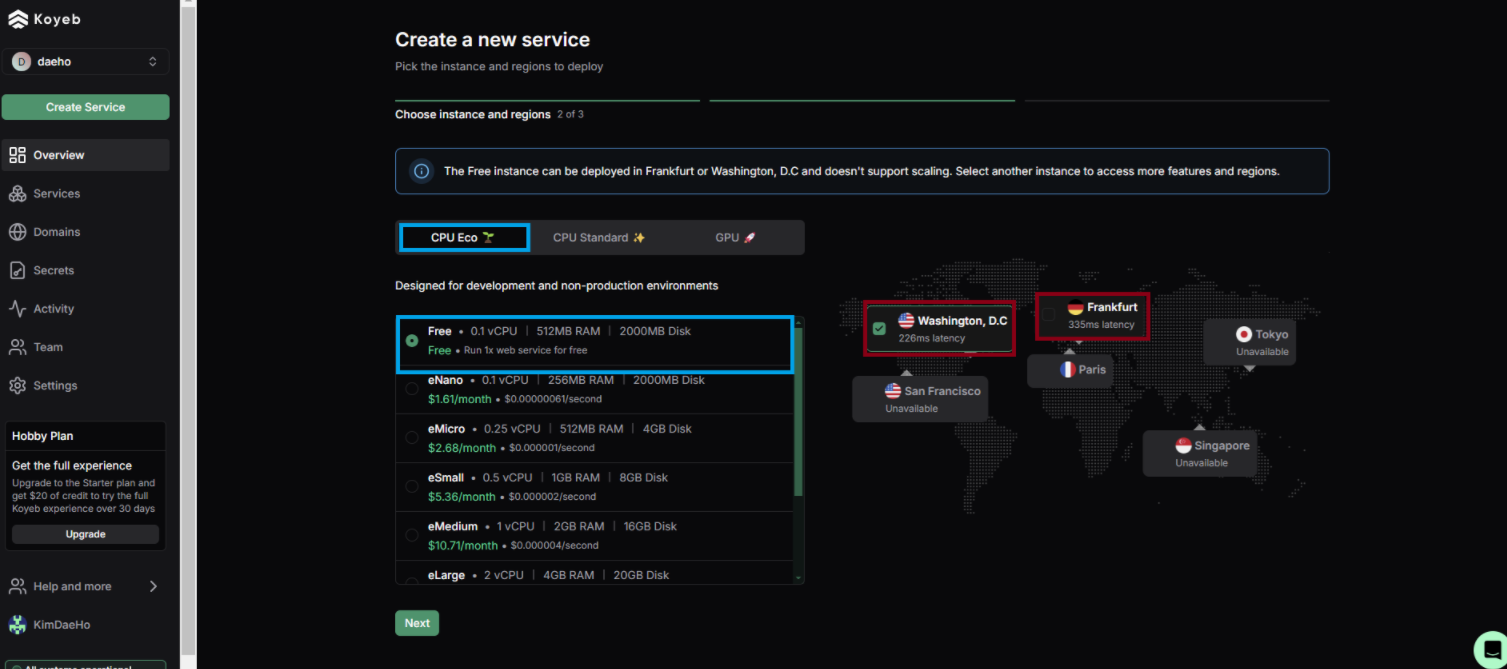The height and width of the screenshot is (669, 1507).
Task: Select the eNano instance radio button
Action: [412, 389]
